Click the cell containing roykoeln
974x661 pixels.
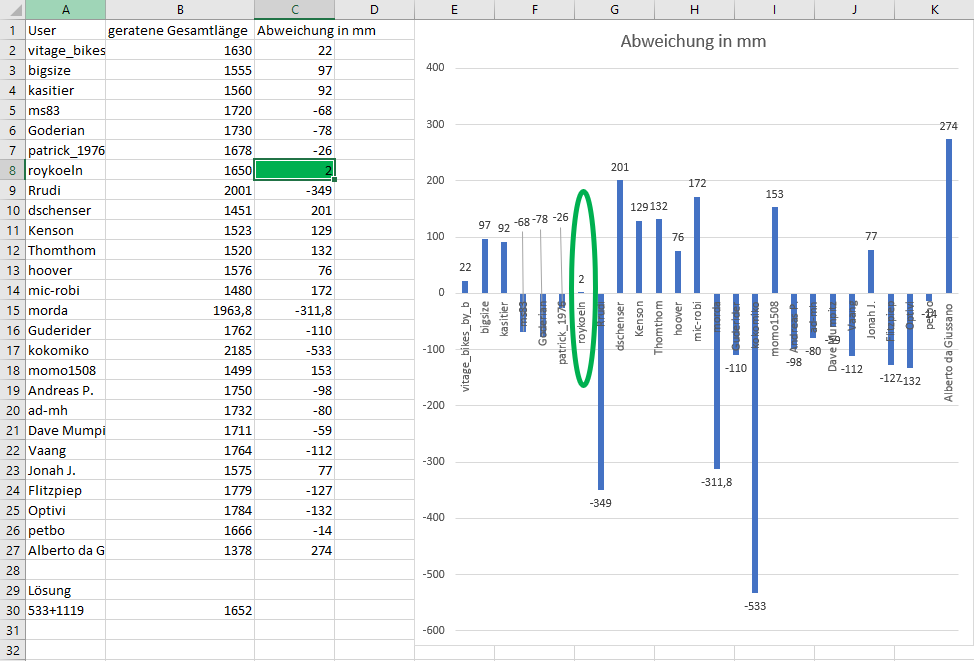tap(65, 170)
